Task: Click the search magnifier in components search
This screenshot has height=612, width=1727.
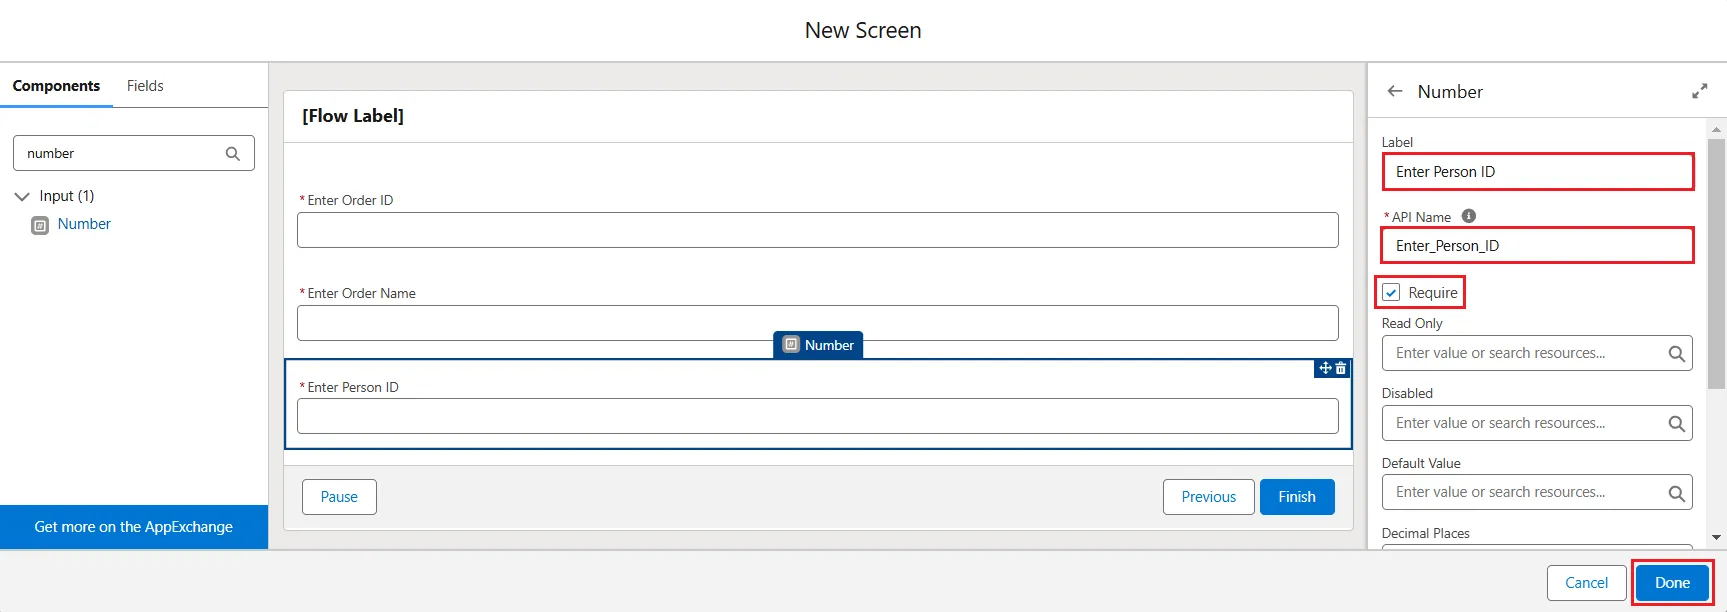Action: (233, 154)
